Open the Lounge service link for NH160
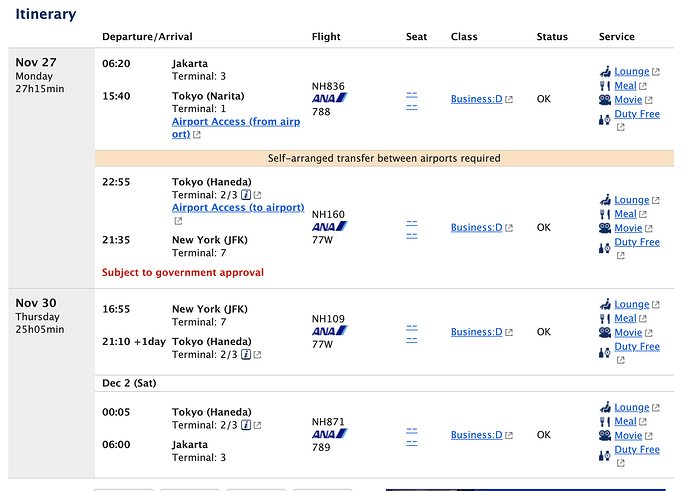Image resolution: width=690 pixels, height=491 pixels. 631,200
